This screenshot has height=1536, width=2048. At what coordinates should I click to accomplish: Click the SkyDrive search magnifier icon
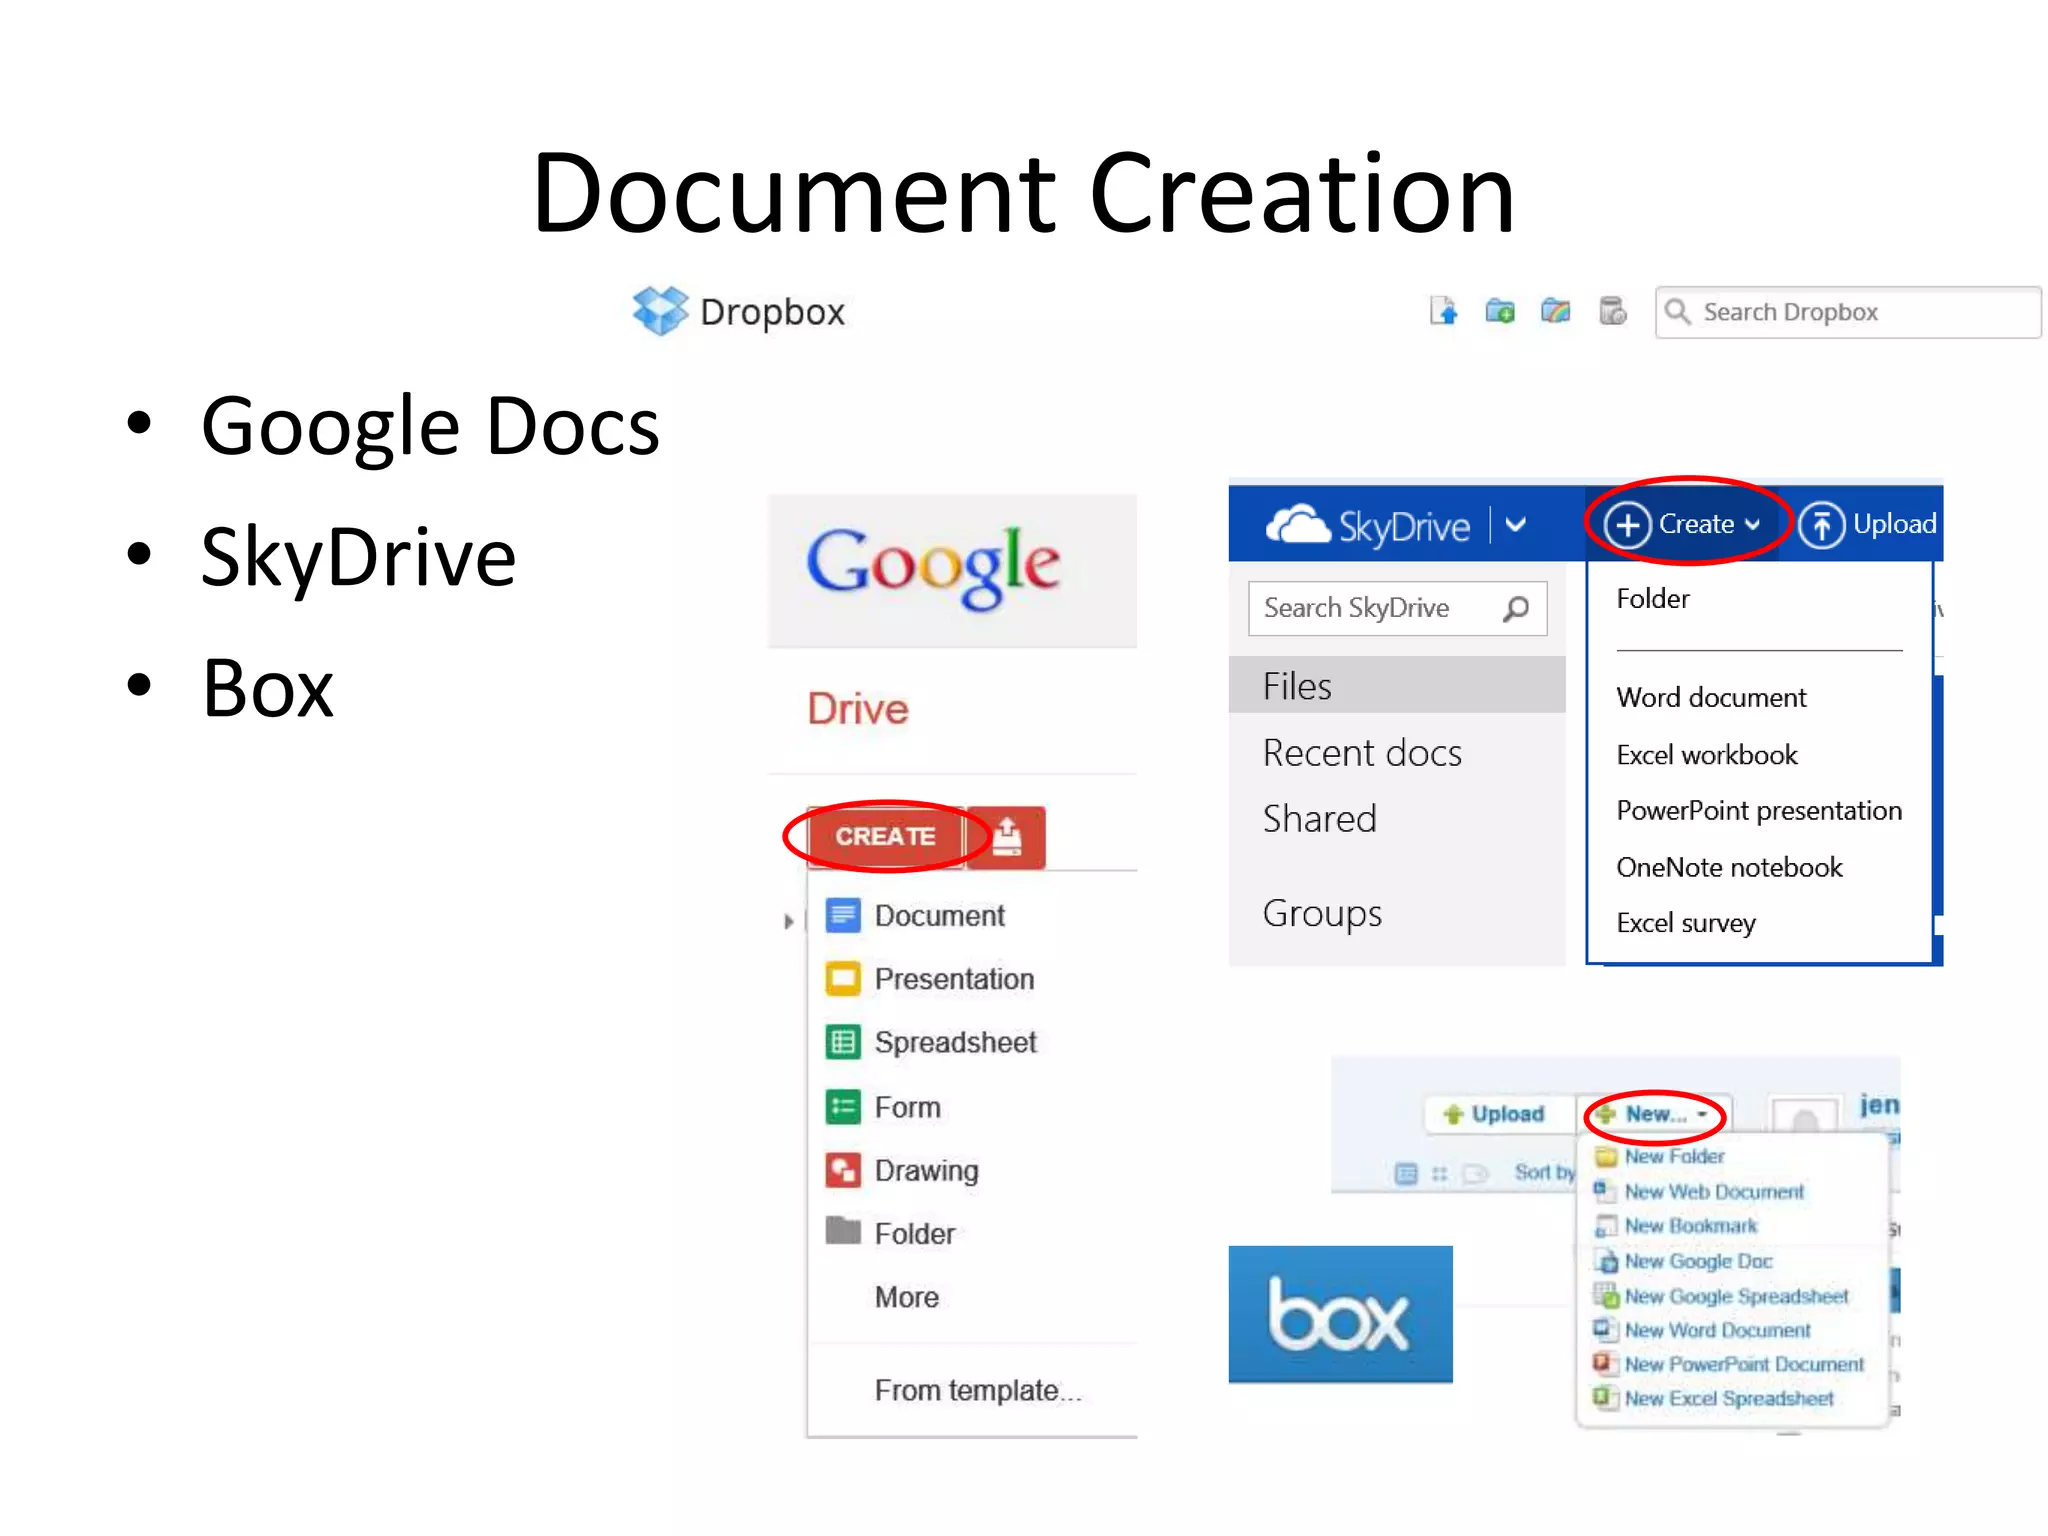point(1516,608)
